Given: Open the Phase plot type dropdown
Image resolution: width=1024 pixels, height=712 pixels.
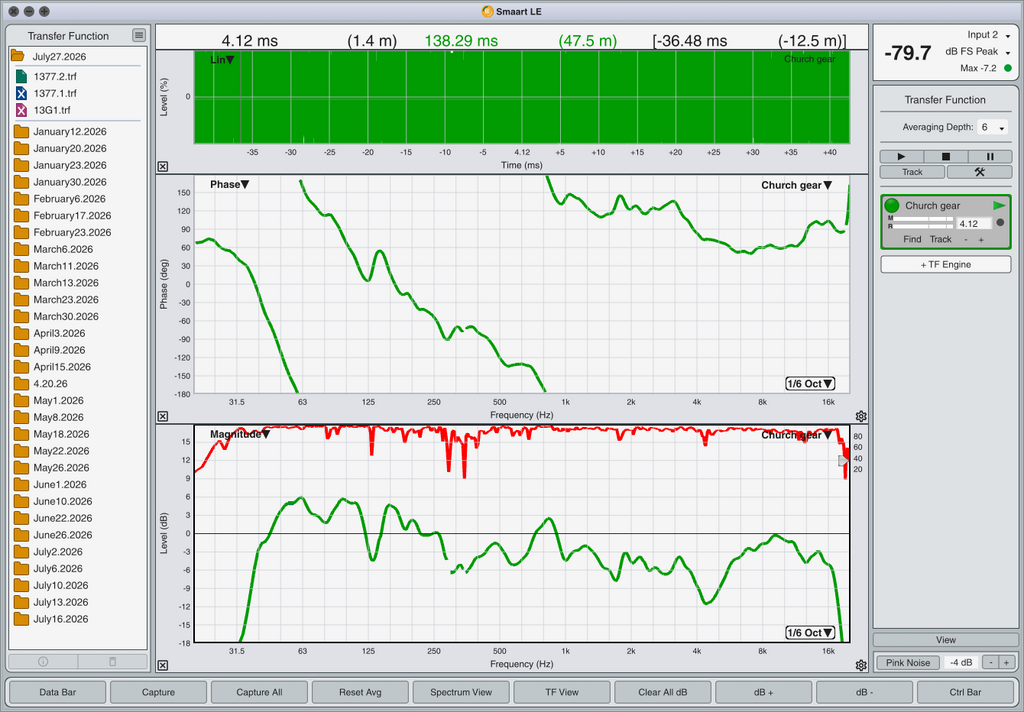Looking at the screenshot, I should click(229, 185).
